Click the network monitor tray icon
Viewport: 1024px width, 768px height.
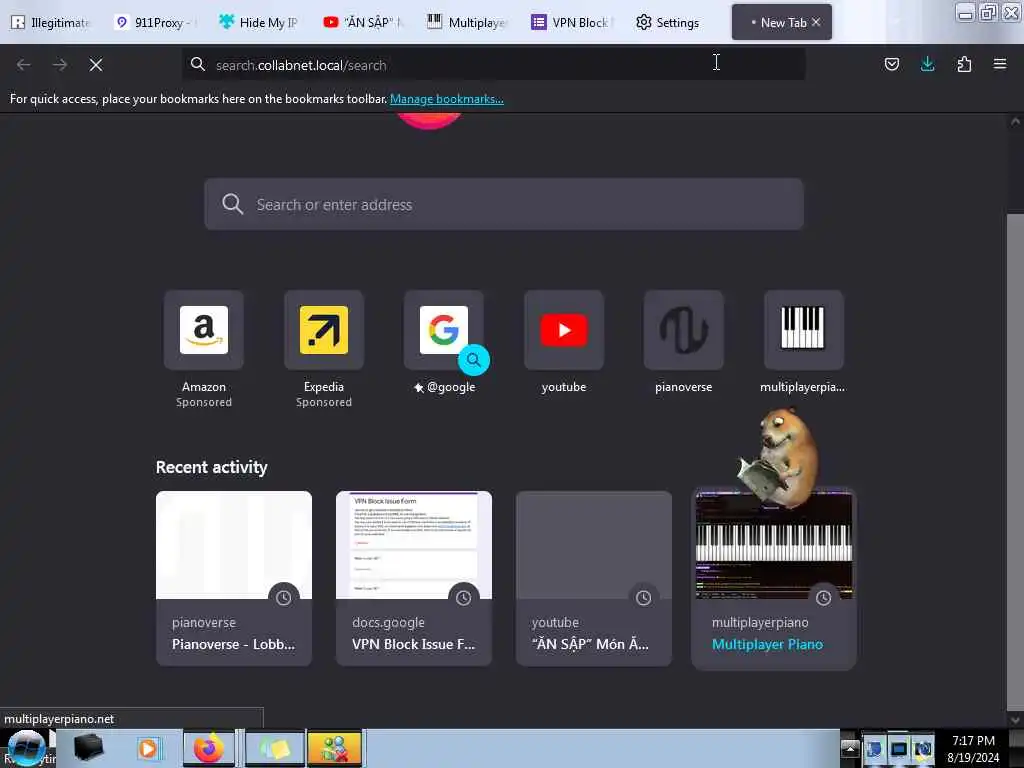point(899,748)
